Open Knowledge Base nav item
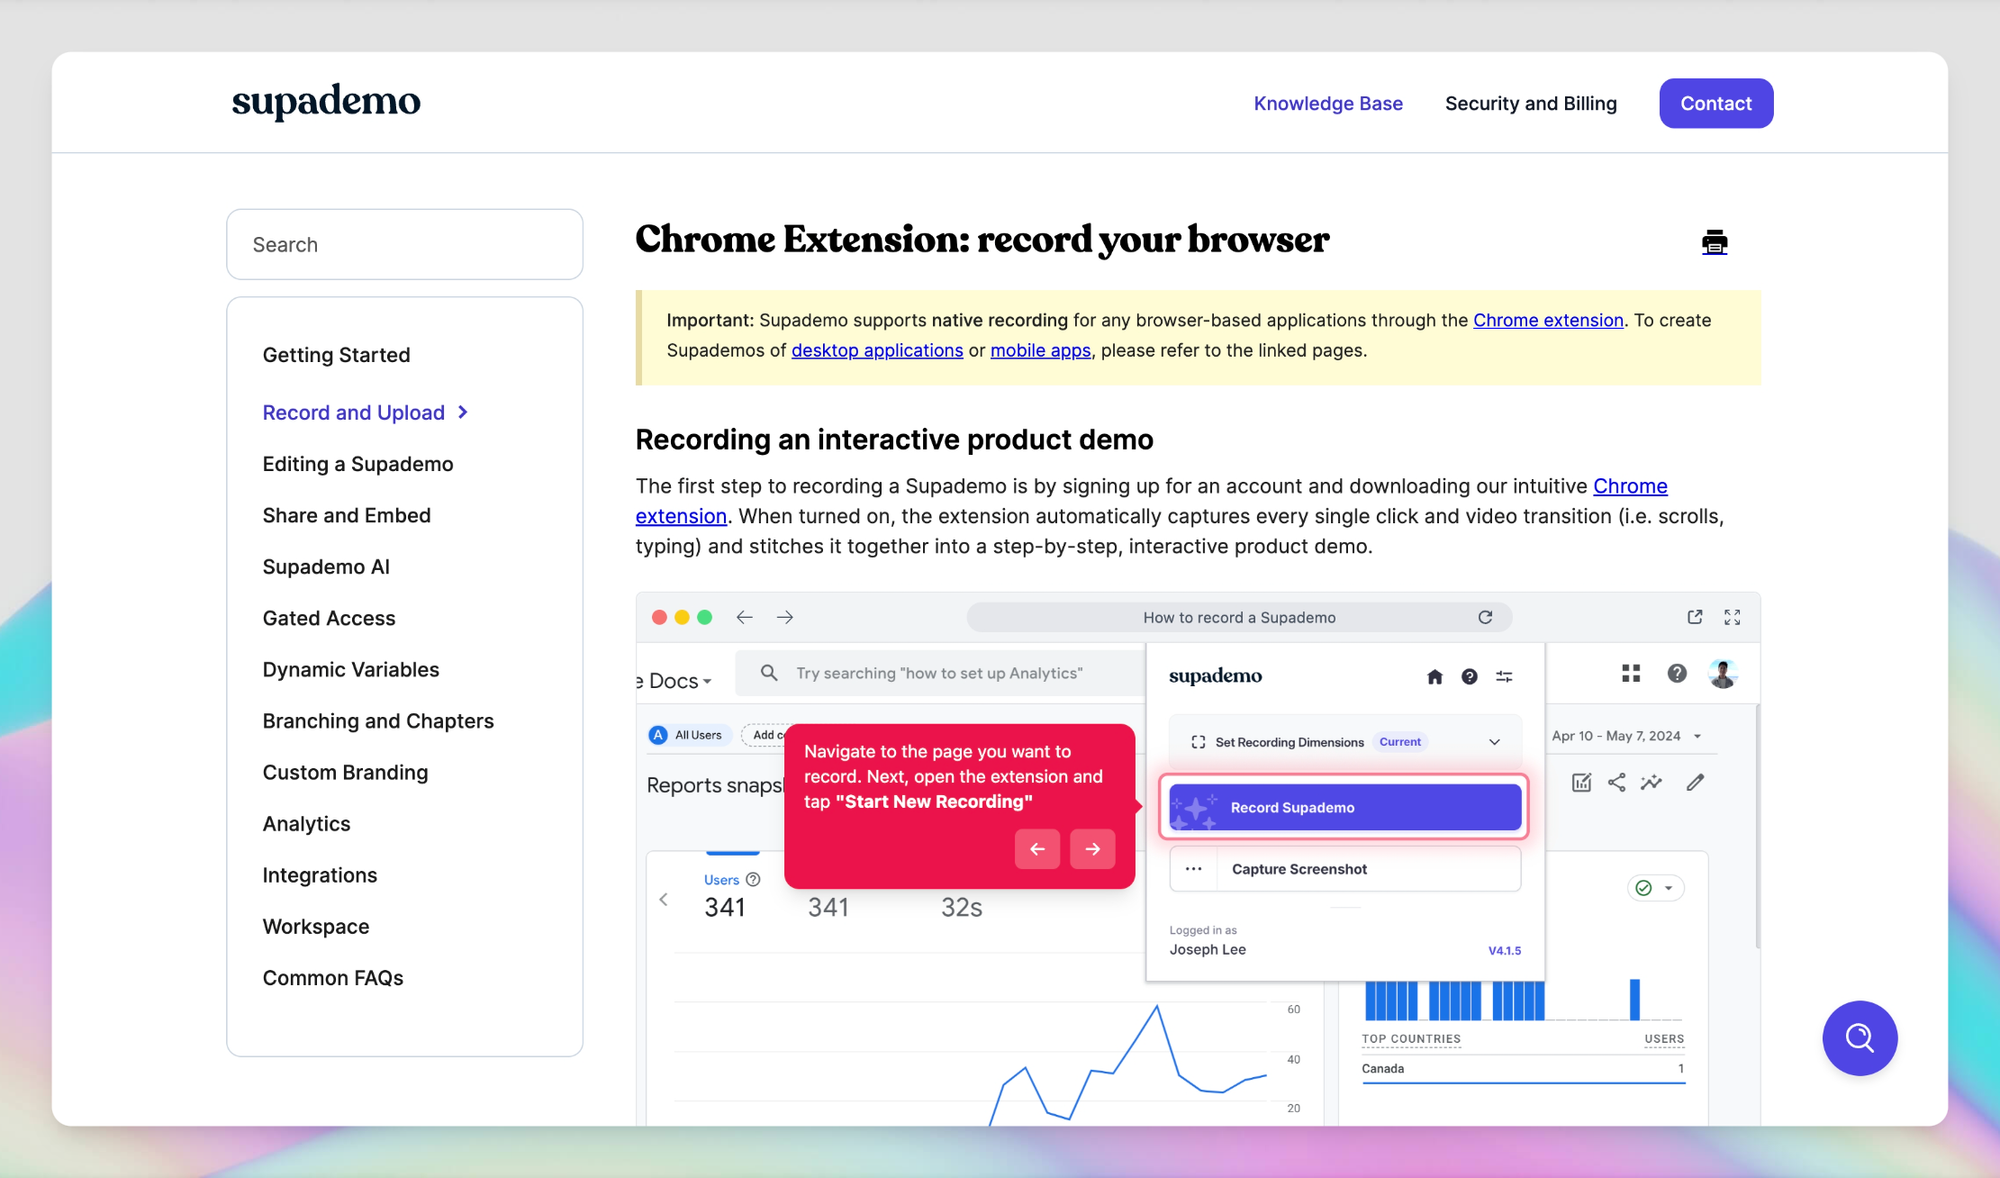 click(1328, 103)
